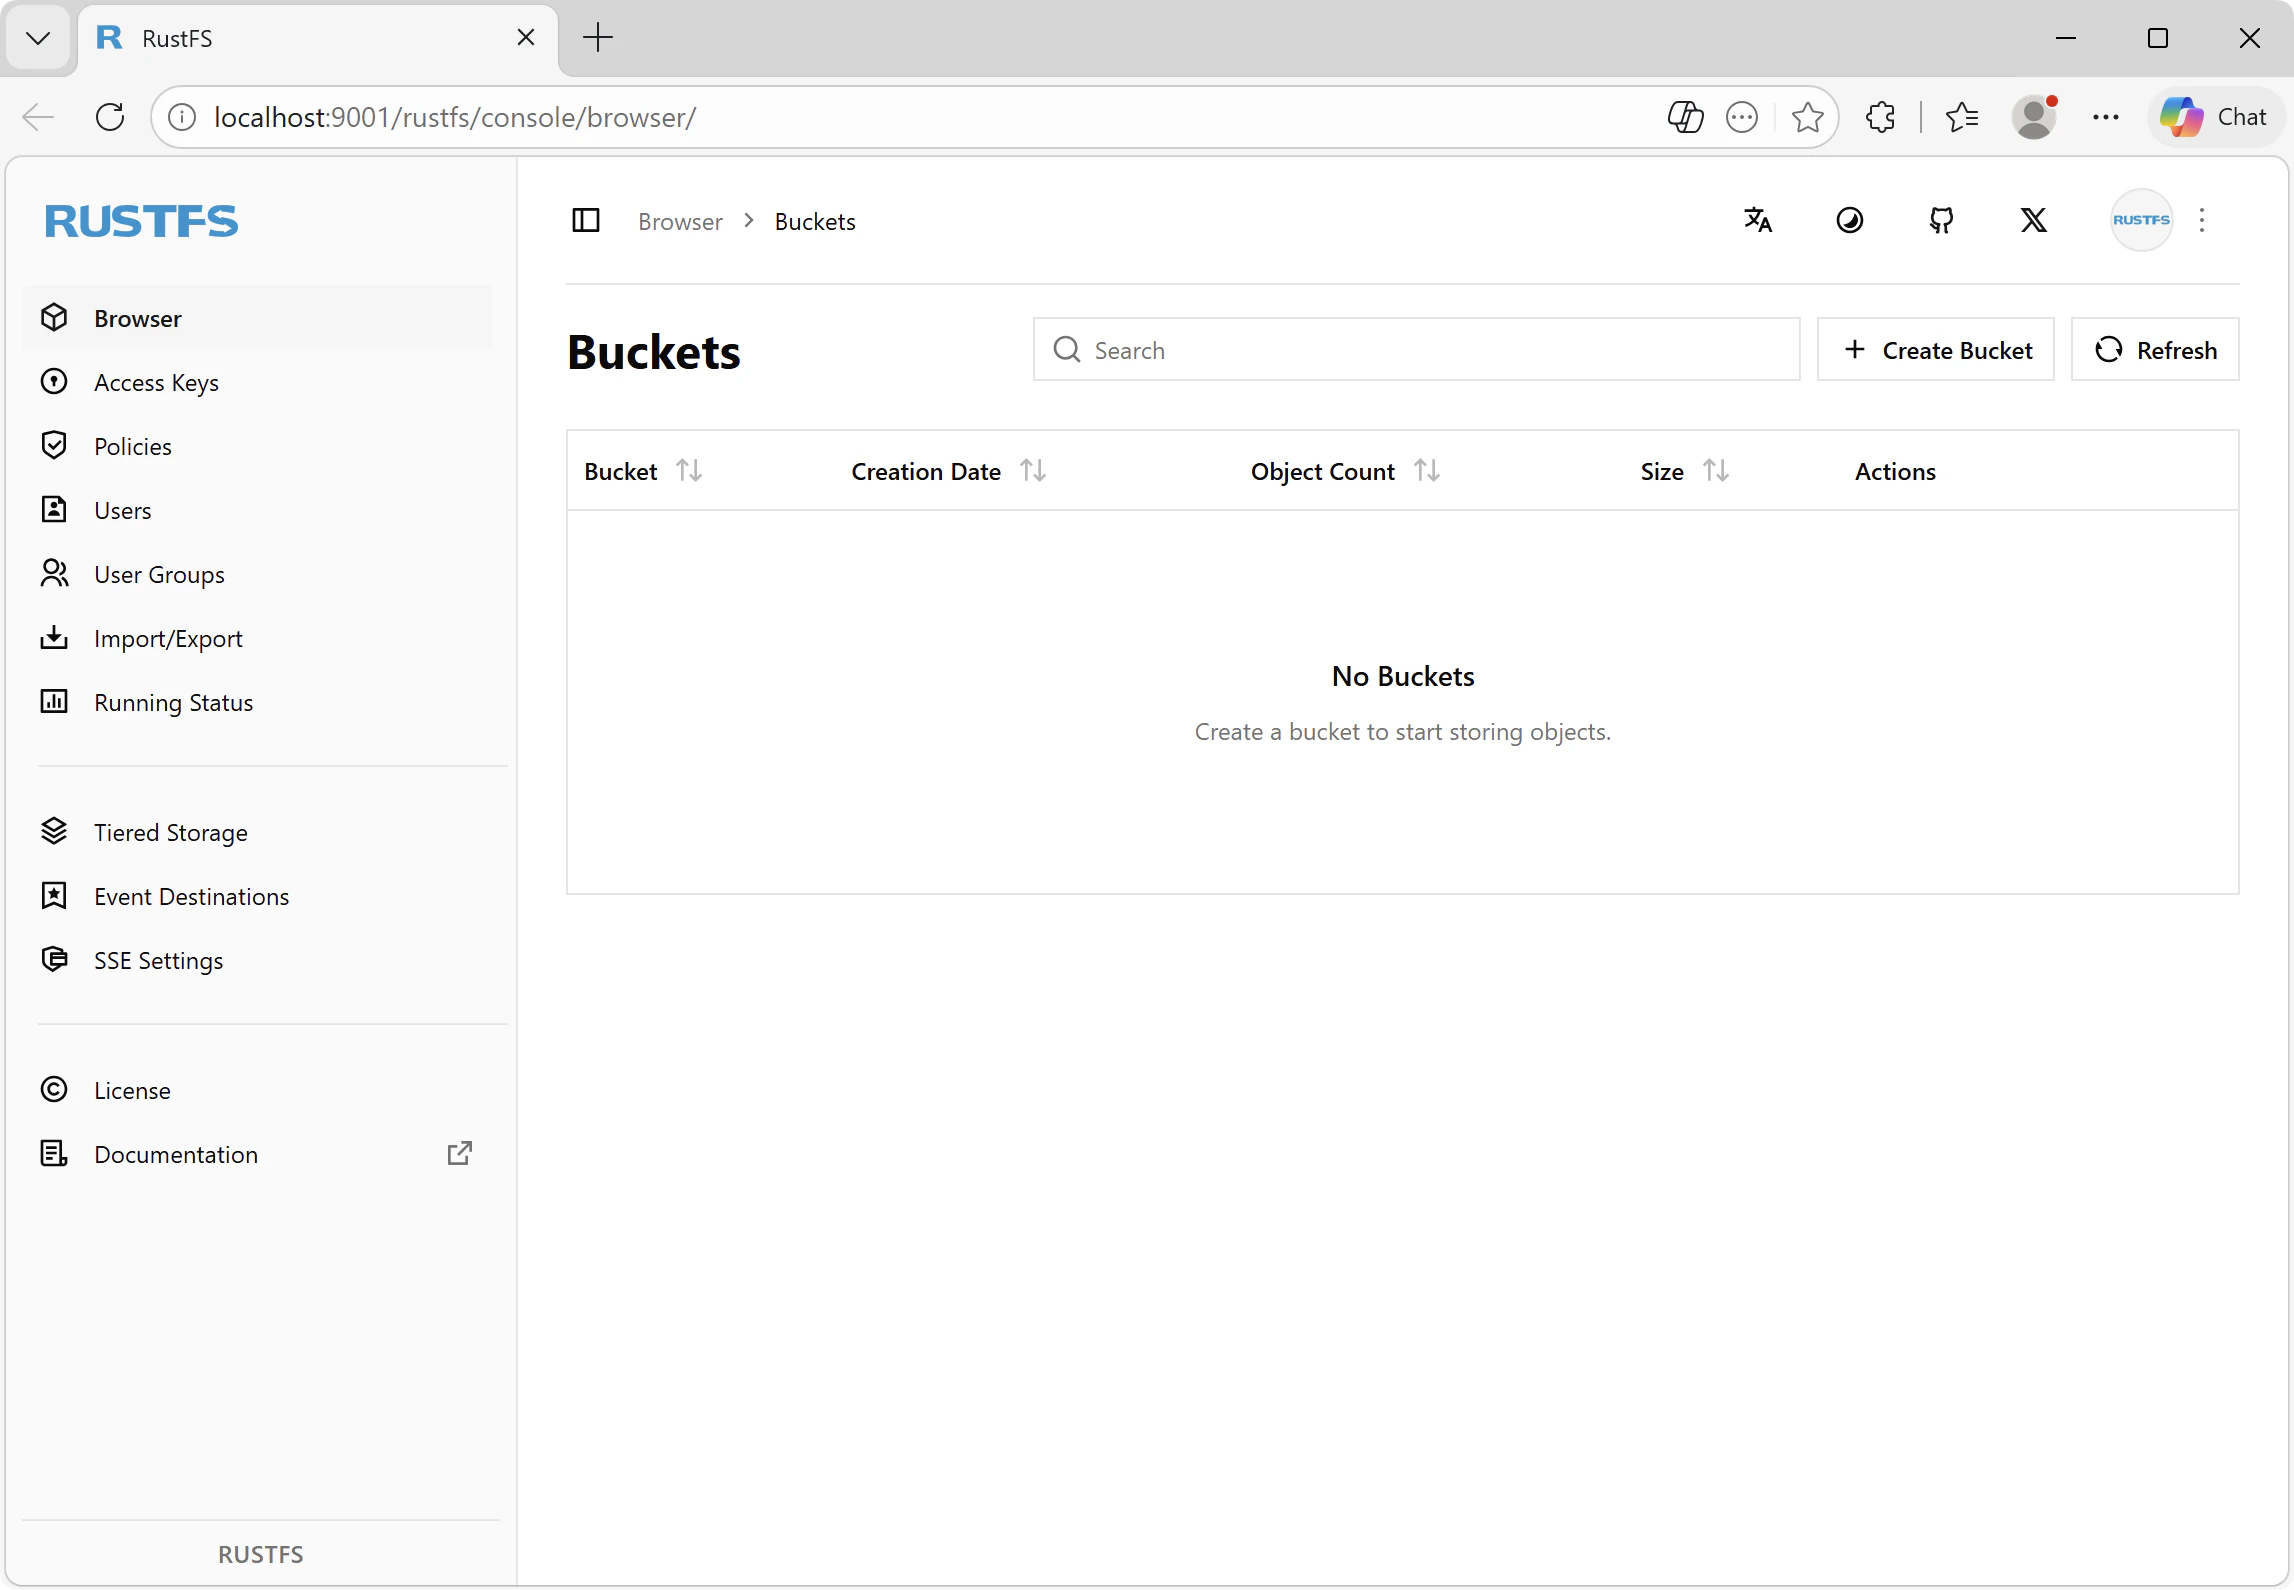
Task: Open the Policies section
Action: pos(134,446)
